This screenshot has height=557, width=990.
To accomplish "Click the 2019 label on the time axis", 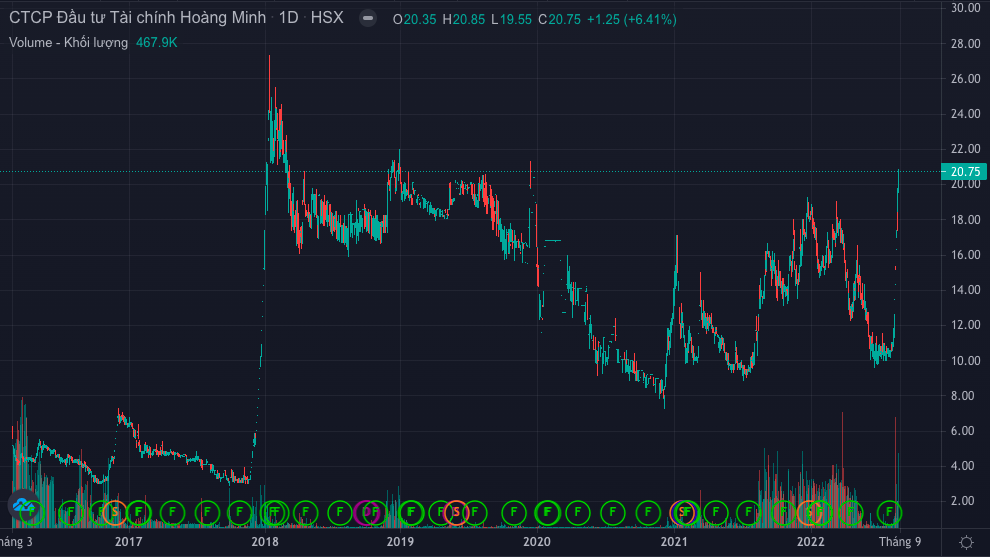I will tap(400, 542).
